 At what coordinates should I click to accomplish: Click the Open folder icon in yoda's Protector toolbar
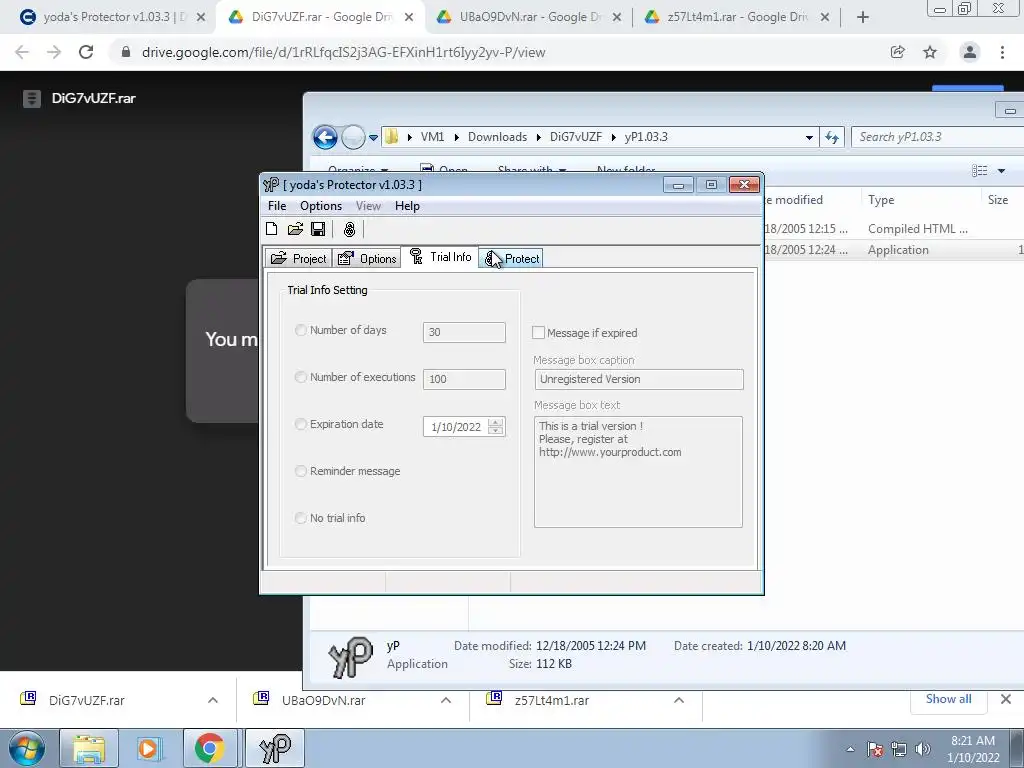295,229
